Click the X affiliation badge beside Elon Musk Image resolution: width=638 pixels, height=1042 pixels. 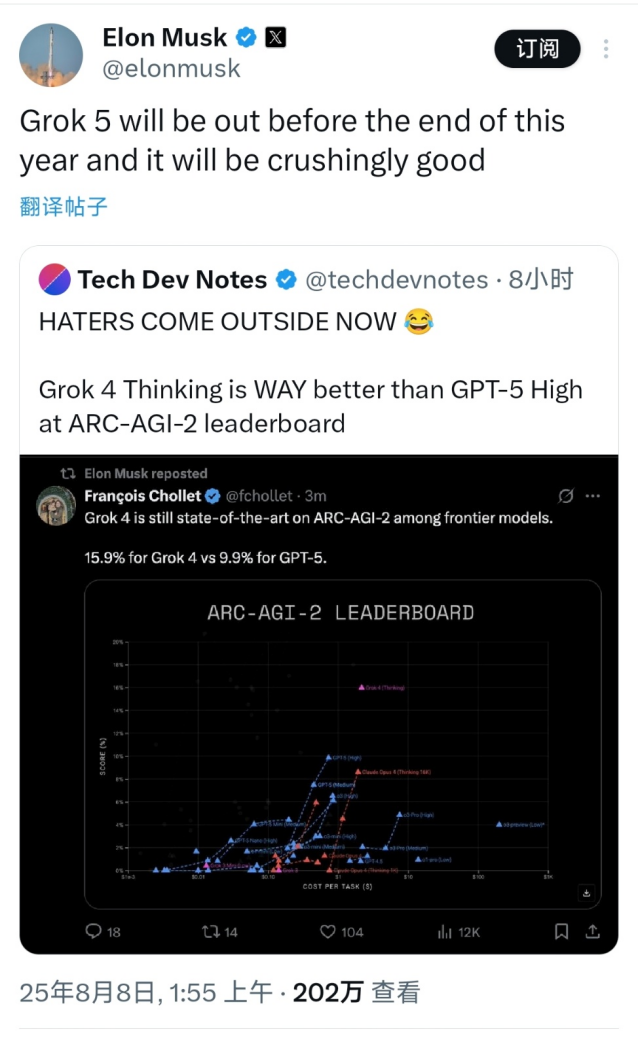(275, 38)
